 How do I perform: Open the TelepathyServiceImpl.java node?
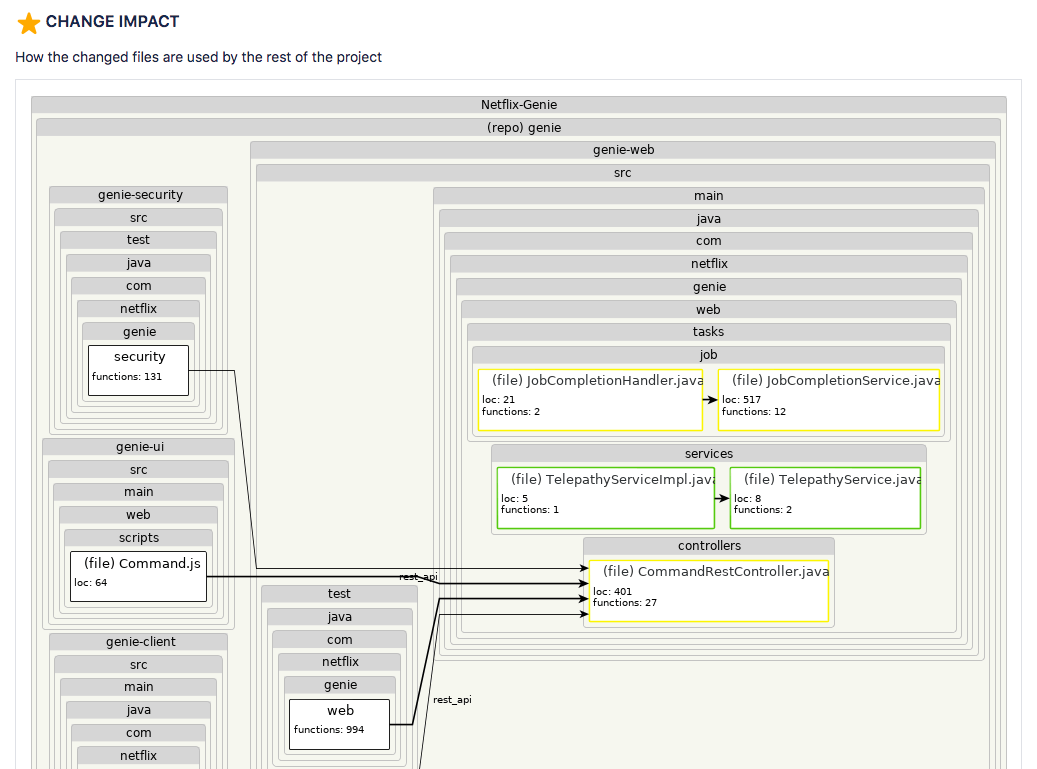pos(605,497)
